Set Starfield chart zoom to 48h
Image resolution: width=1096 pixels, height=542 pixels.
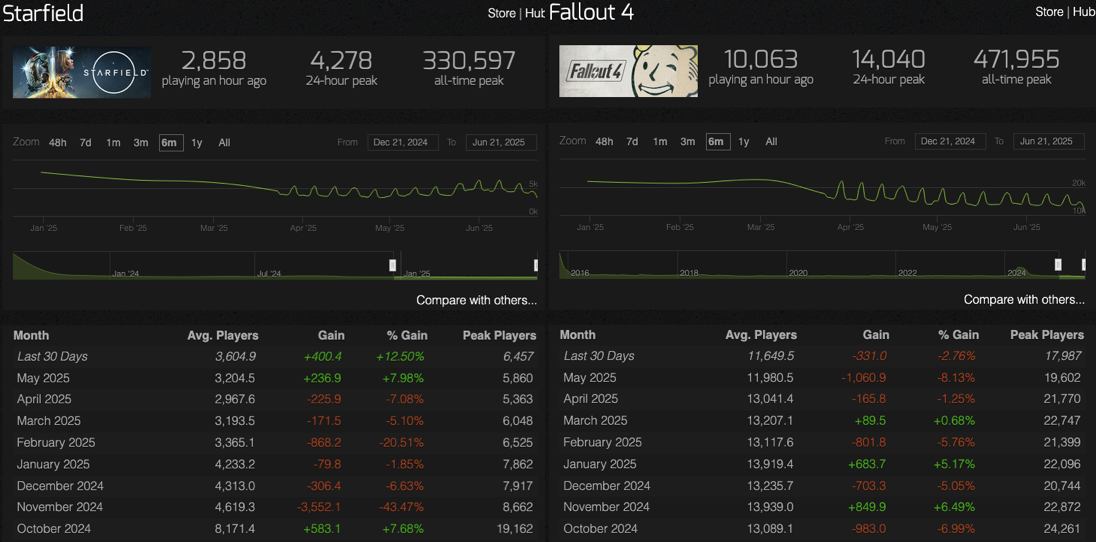58,143
